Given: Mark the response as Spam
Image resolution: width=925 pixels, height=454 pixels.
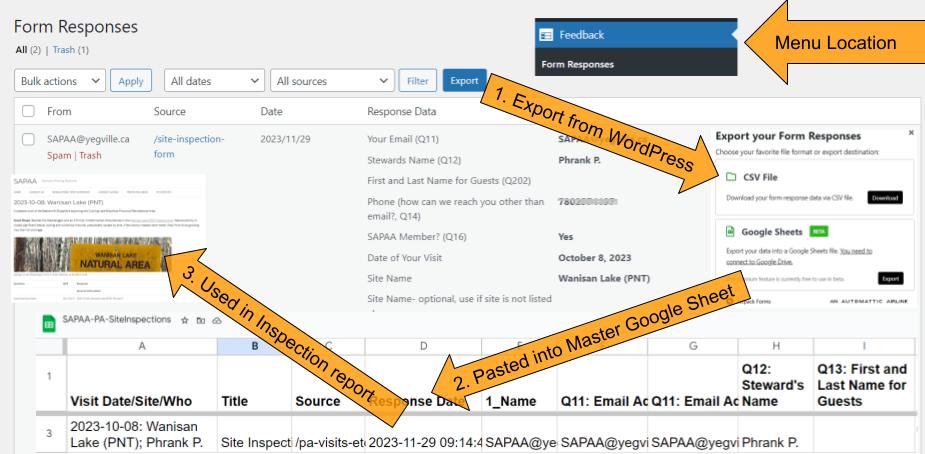Looking at the screenshot, I should click(59, 155).
